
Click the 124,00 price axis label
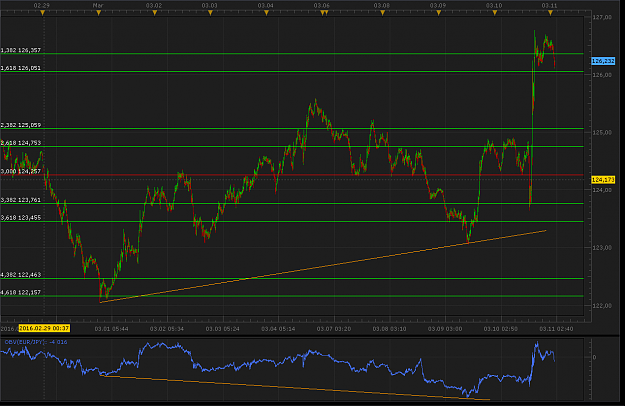tap(602, 190)
